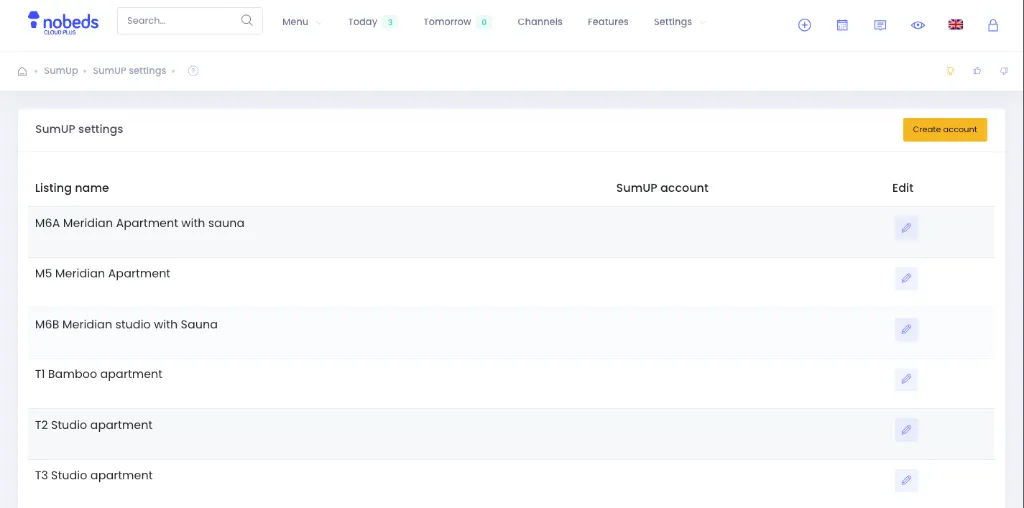Change language via UK flag icon
The image size is (1024, 508).
[x=955, y=25]
